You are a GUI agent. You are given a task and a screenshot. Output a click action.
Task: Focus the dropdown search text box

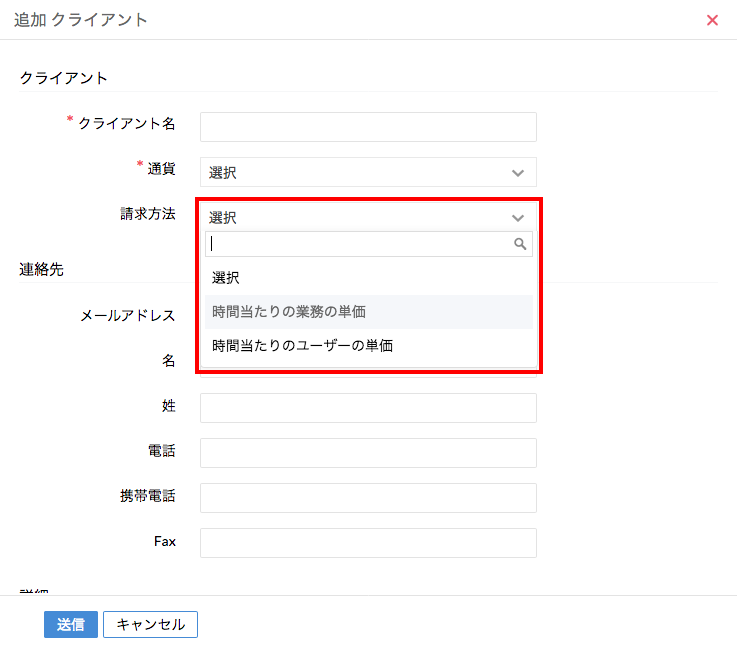click(360, 244)
